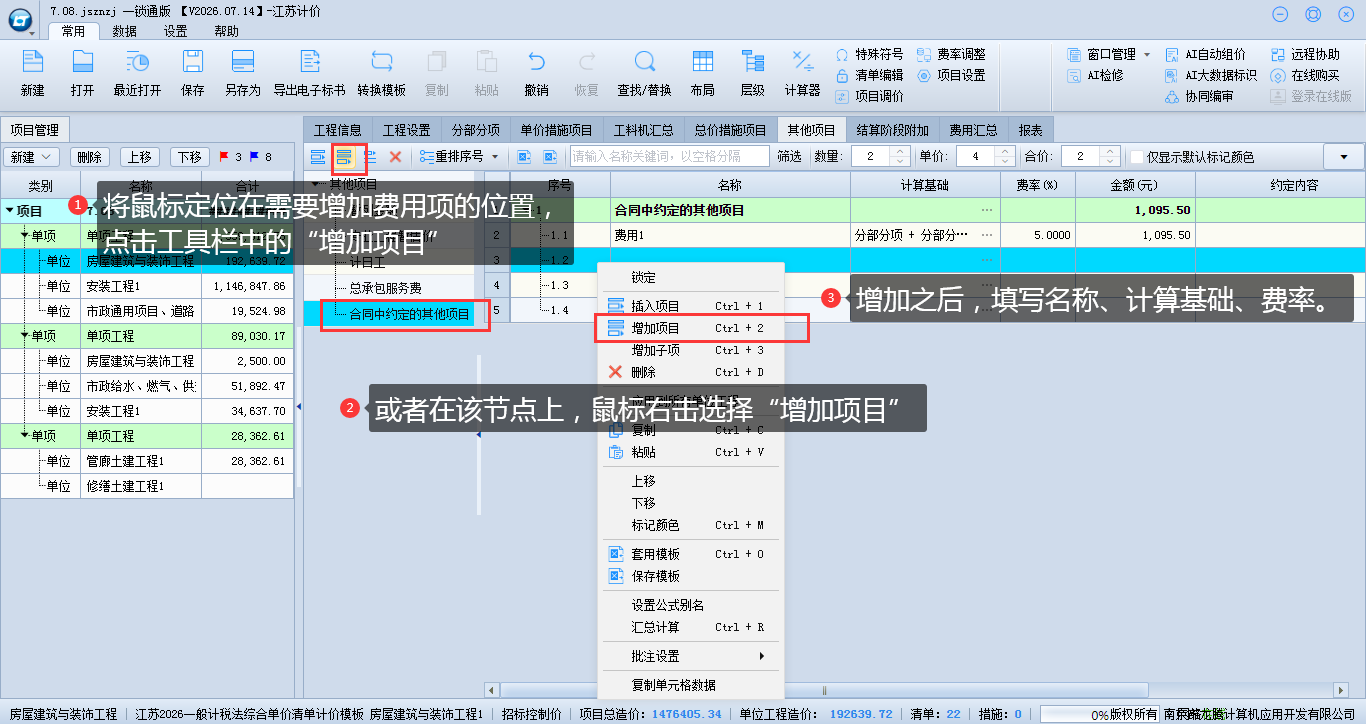
Task: Select 总承包服务费 tree item
Action: 385,288
